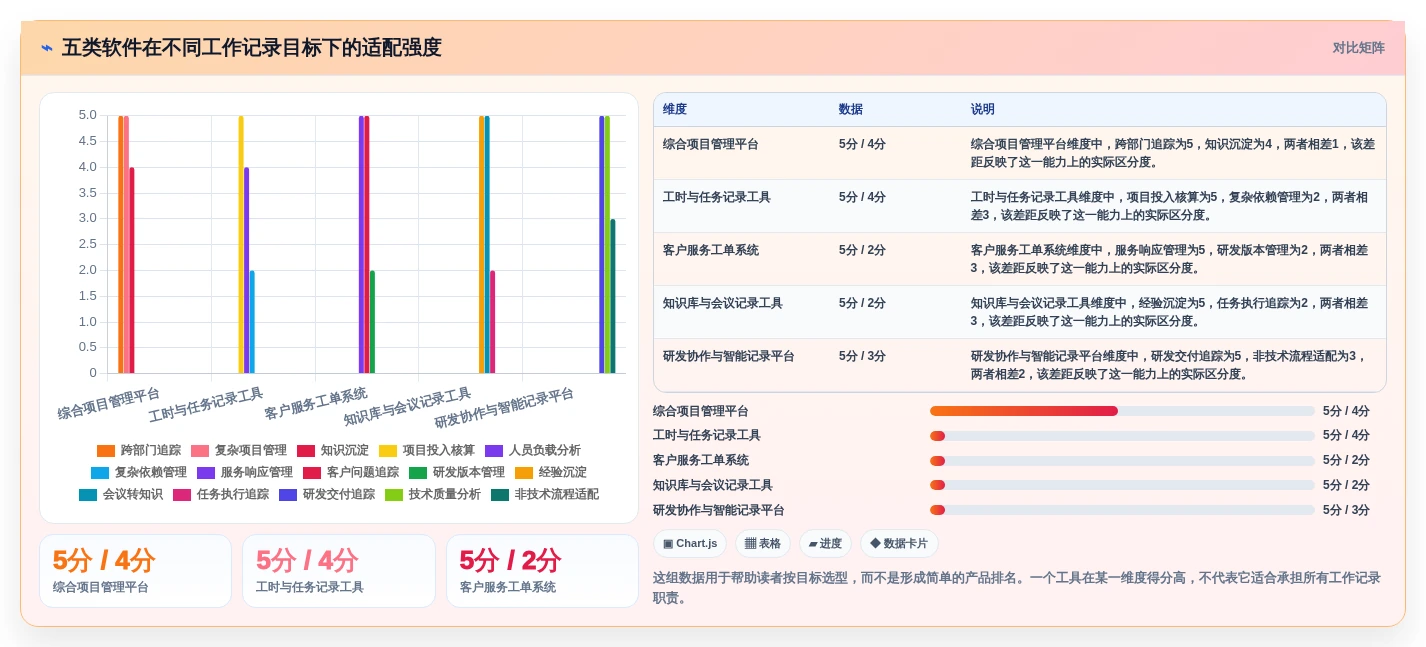
Task: Click the dark teal 非技术流程适配 bar
Action: tap(613, 297)
